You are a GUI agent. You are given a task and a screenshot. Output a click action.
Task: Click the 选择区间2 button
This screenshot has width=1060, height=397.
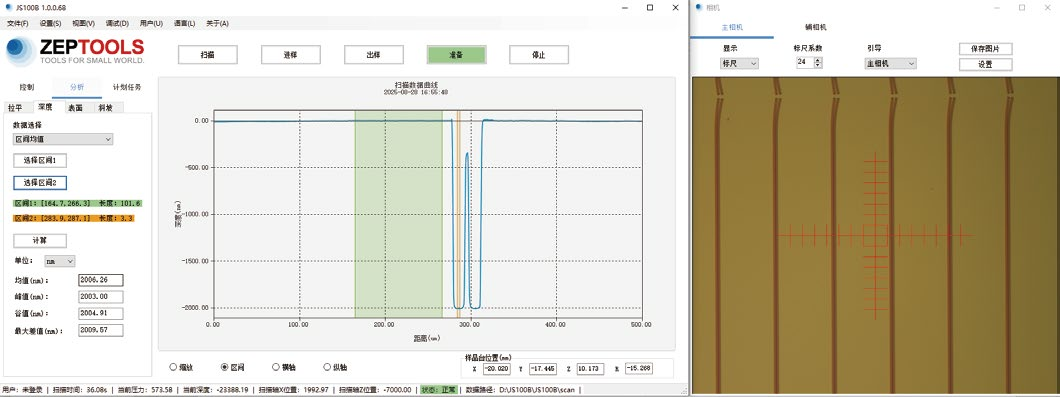(x=40, y=183)
